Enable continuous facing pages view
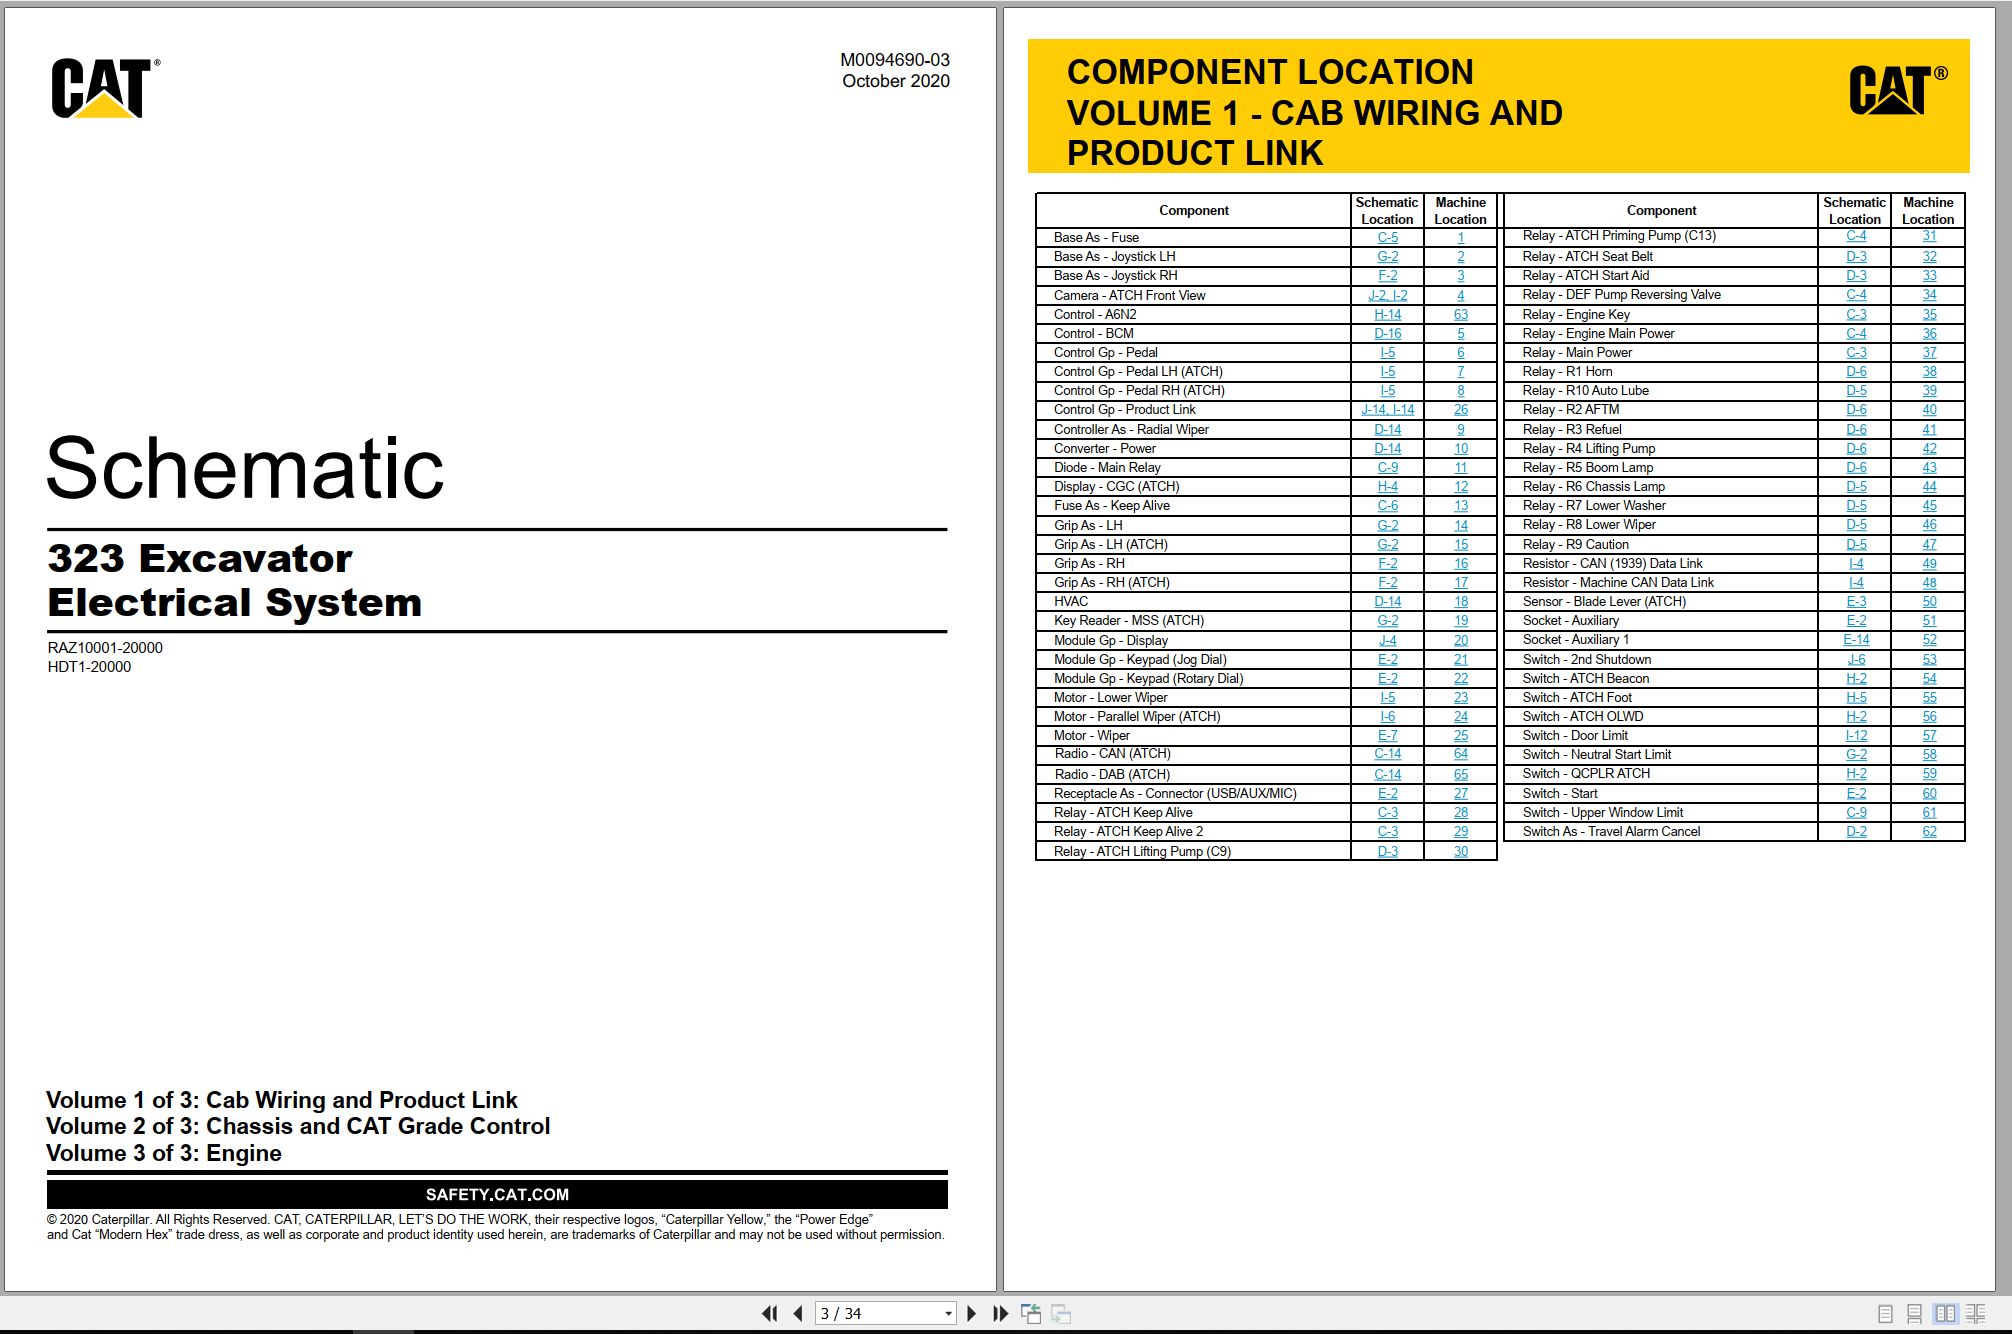Image resolution: width=2012 pixels, height=1334 pixels. (x=1976, y=1313)
